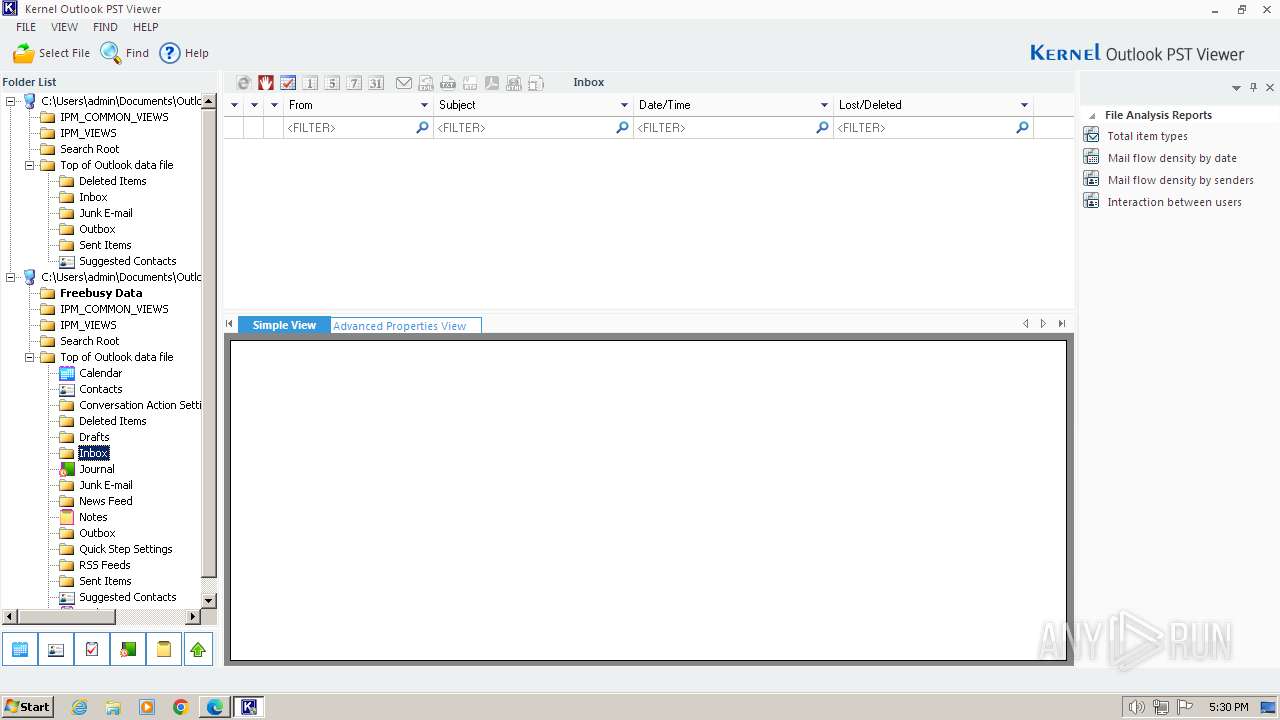
Task: Collapse the second PST file tree node
Action: [11, 277]
